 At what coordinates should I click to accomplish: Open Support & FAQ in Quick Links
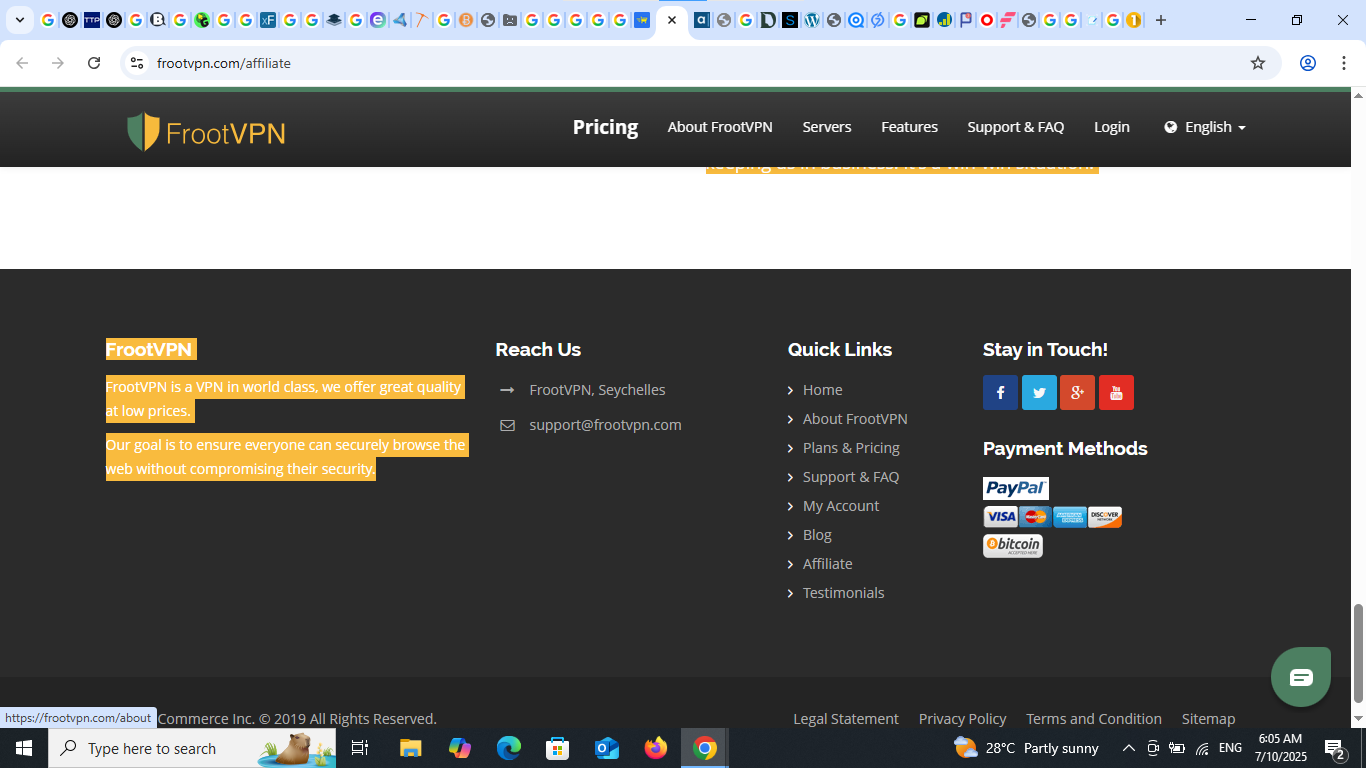click(x=851, y=477)
